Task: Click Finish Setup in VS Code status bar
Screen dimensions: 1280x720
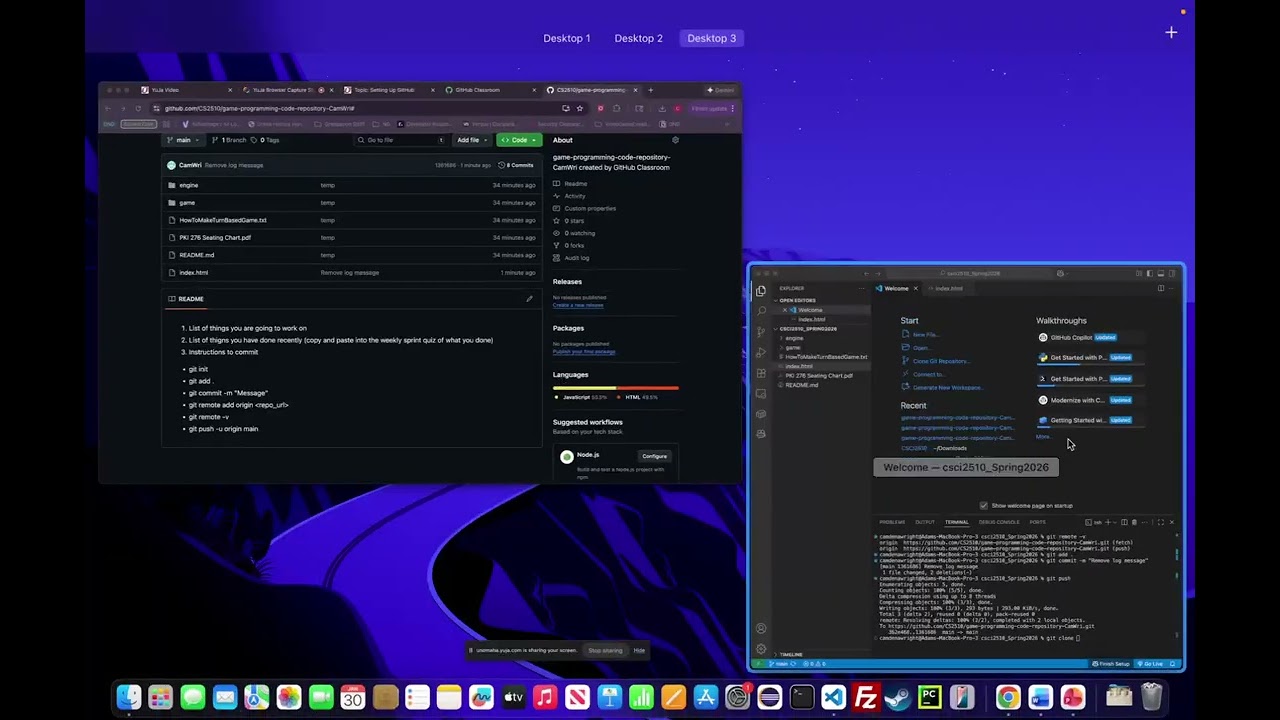Action: click(x=1111, y=664)
